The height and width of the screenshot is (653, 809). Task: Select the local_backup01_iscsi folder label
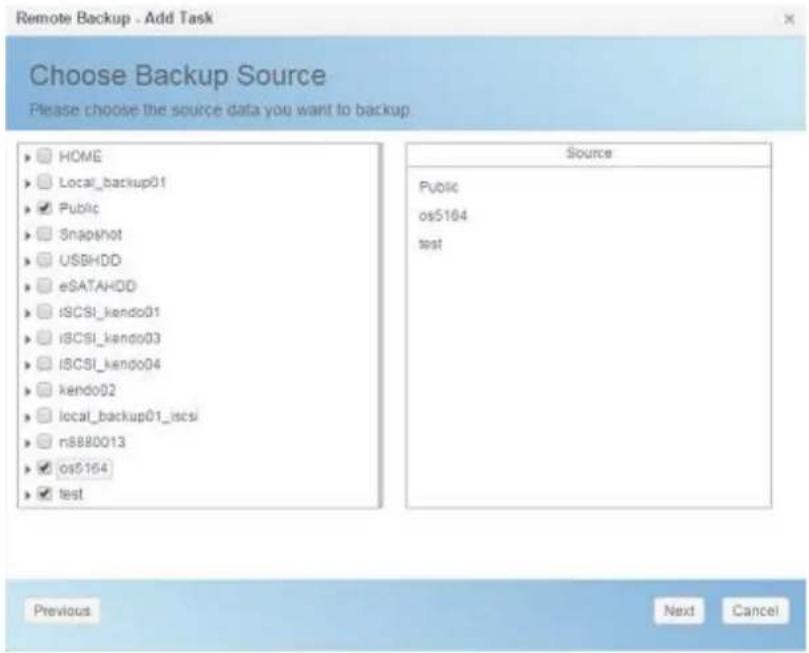click(128, 416)
